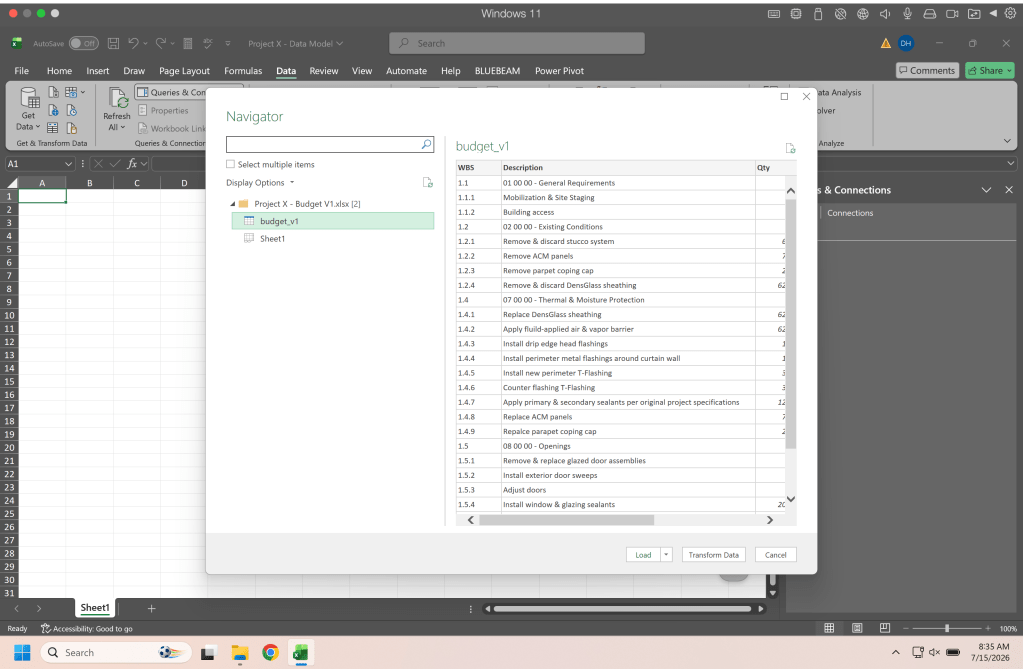Click the Search box in the Excel title bar
Screen dimensions: 1023x669
pyautogui.click(x=517, y=43)
